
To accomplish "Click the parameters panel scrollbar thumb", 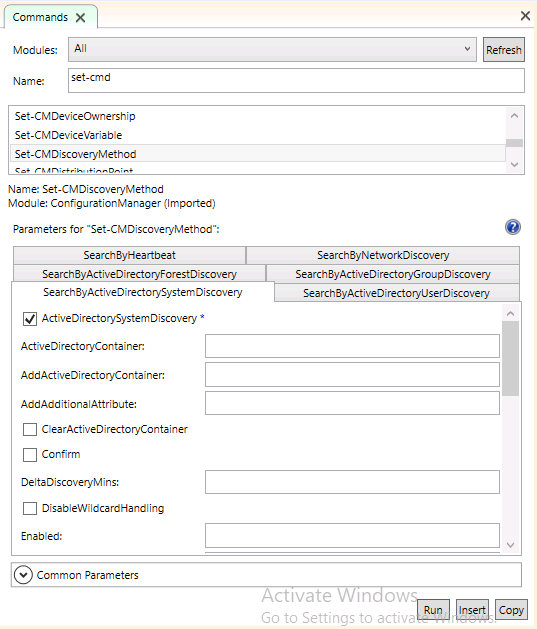I will pyautogui.click(x=510, y=358).
